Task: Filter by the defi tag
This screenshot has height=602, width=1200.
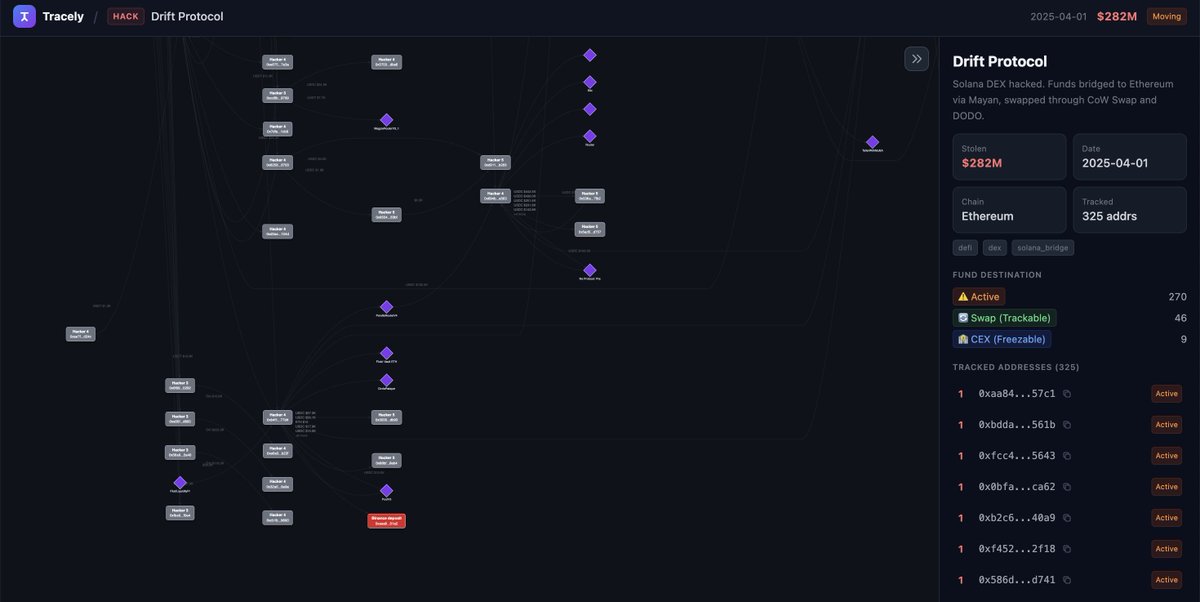Action: point(965,248)
